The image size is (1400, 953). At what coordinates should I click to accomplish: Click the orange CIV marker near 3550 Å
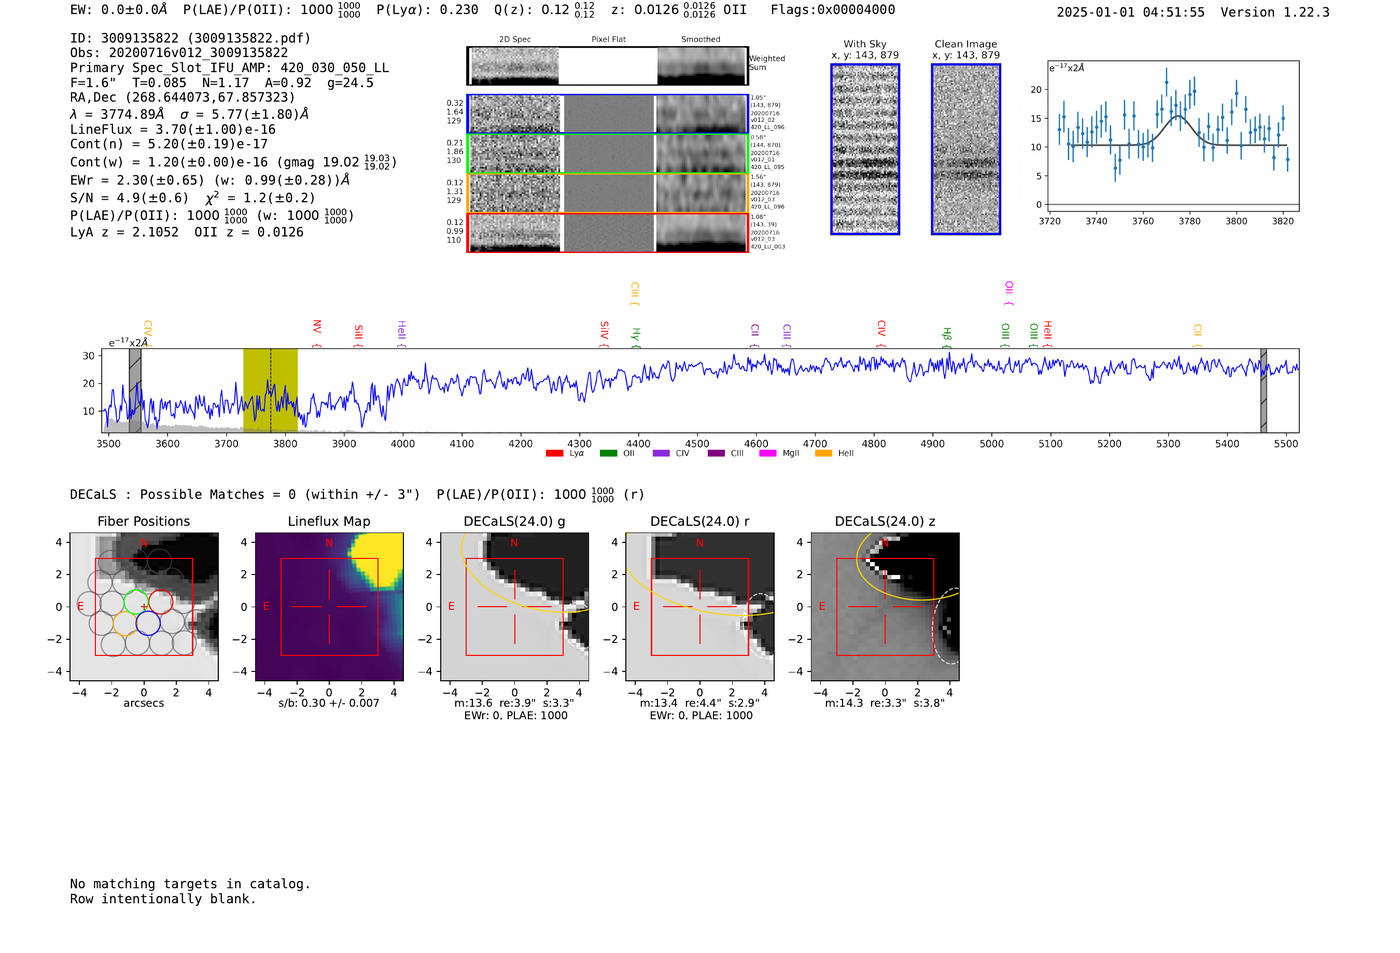point(148,333)
